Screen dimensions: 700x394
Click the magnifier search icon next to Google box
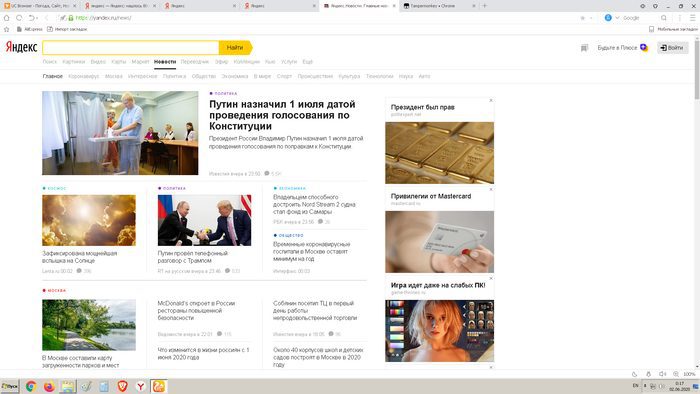click(664, 18)
